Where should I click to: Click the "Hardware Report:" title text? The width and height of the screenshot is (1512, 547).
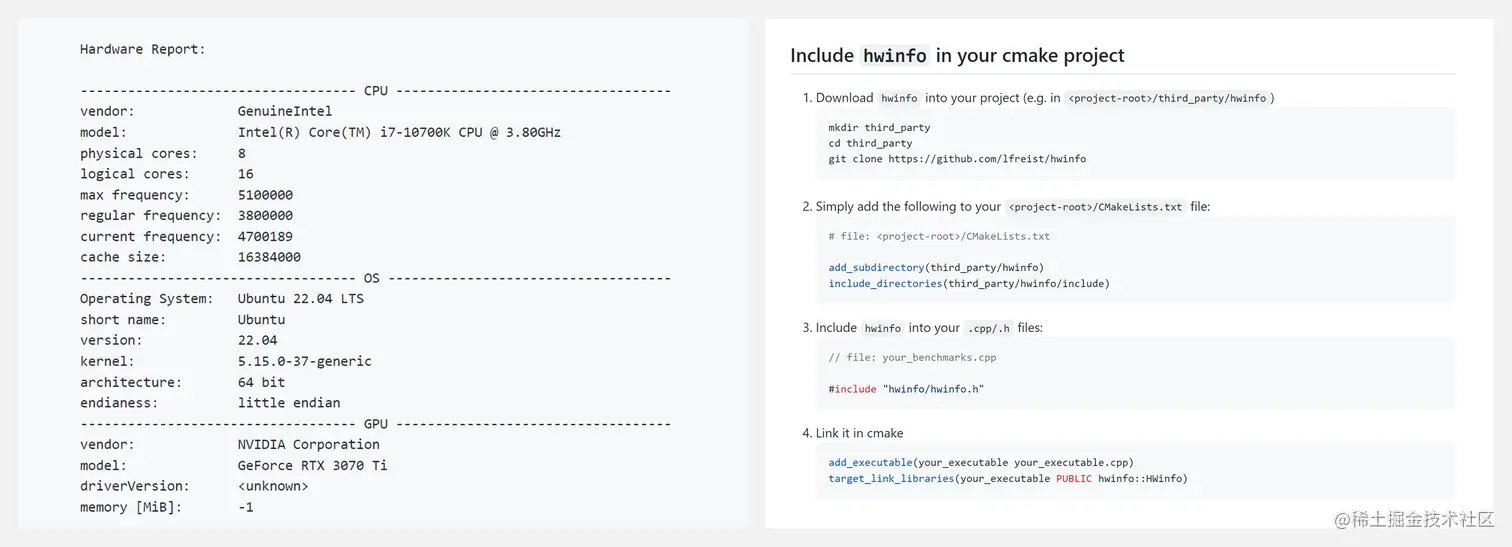[142, 49]
